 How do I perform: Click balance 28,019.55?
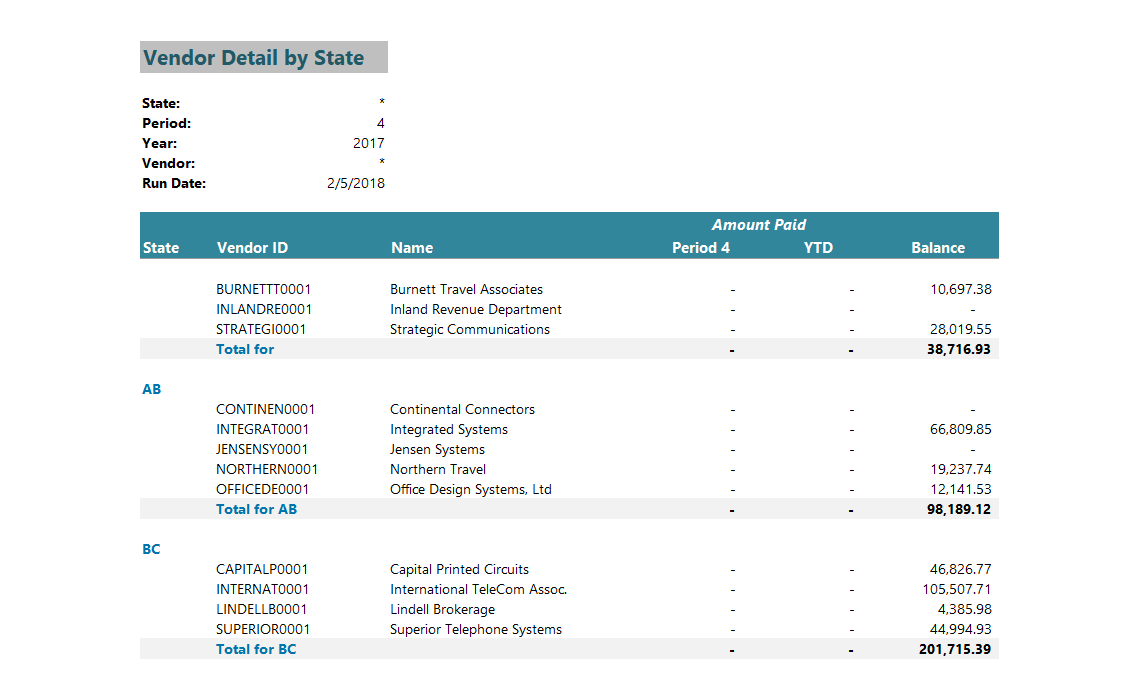960,329
